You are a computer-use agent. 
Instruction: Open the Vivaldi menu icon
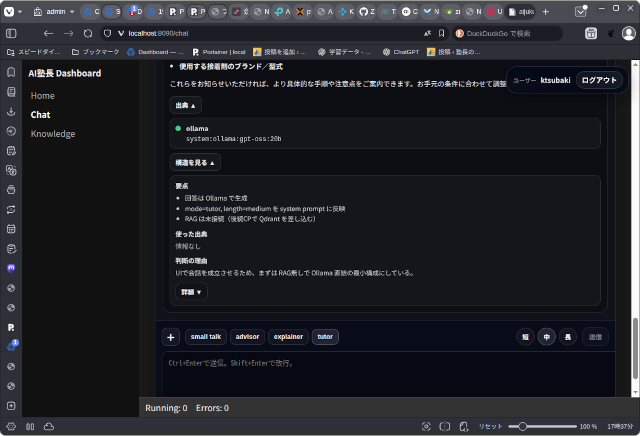click(x=11, y=12)
